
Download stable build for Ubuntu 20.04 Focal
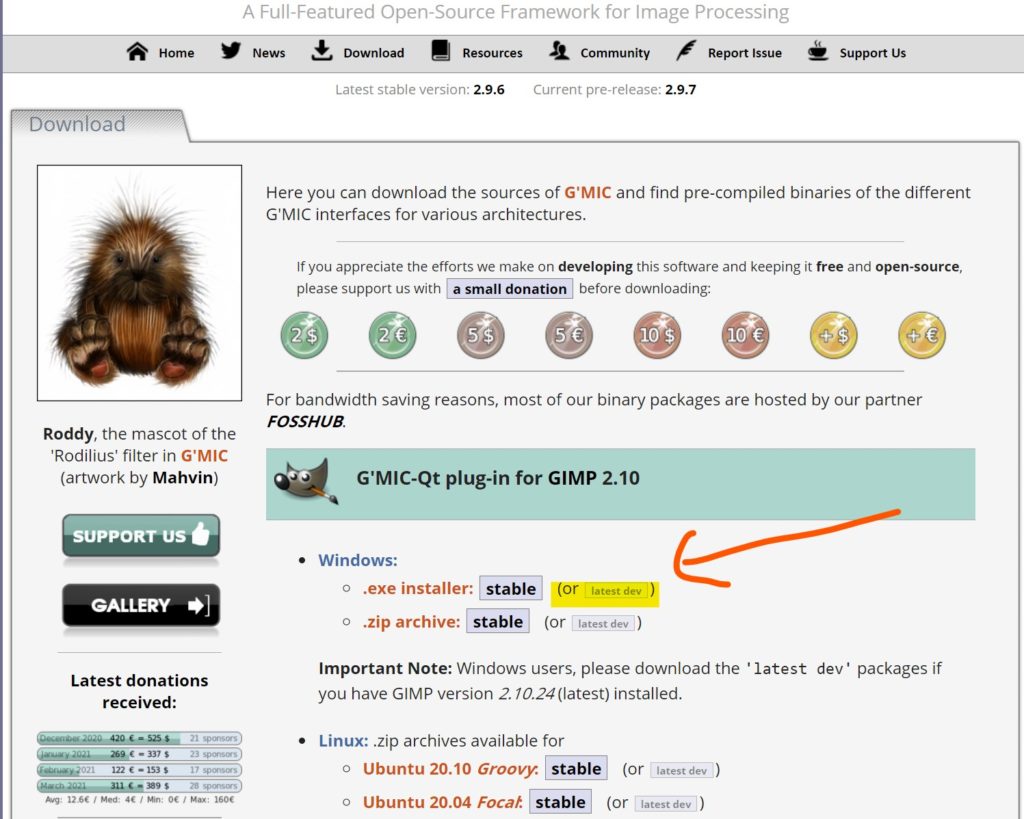(560, 802)
